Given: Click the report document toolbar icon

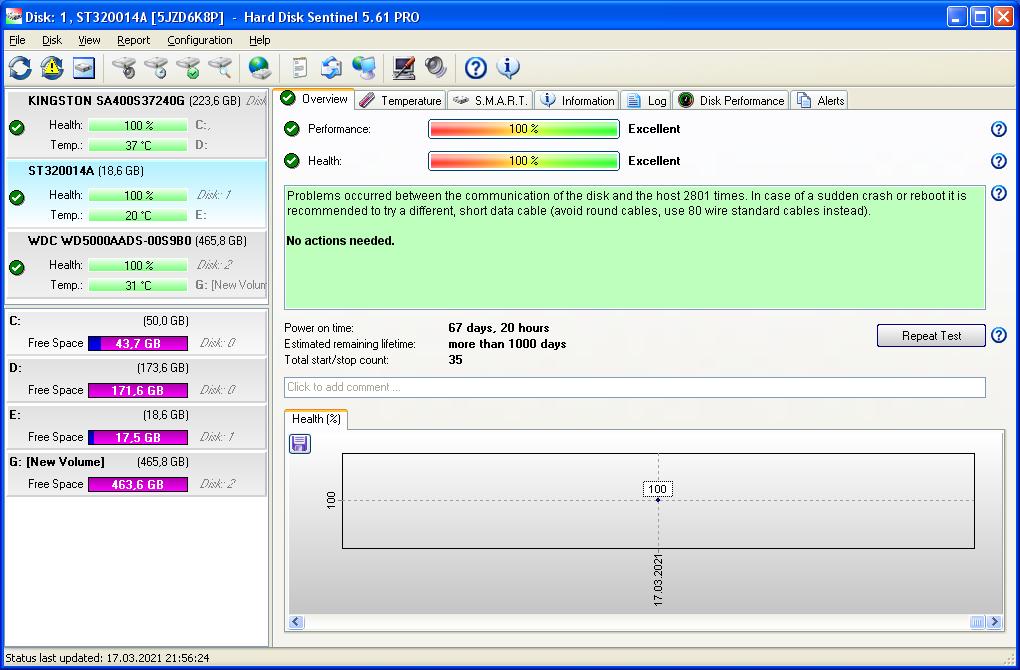Looking at the screenshot, I should tap(300, 68).
